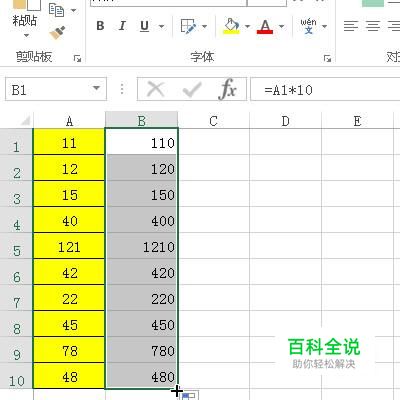The height and width of the screenshot is (400, 400).
Task: Click cell B6 containing 420
Action: tap(142, 272)
